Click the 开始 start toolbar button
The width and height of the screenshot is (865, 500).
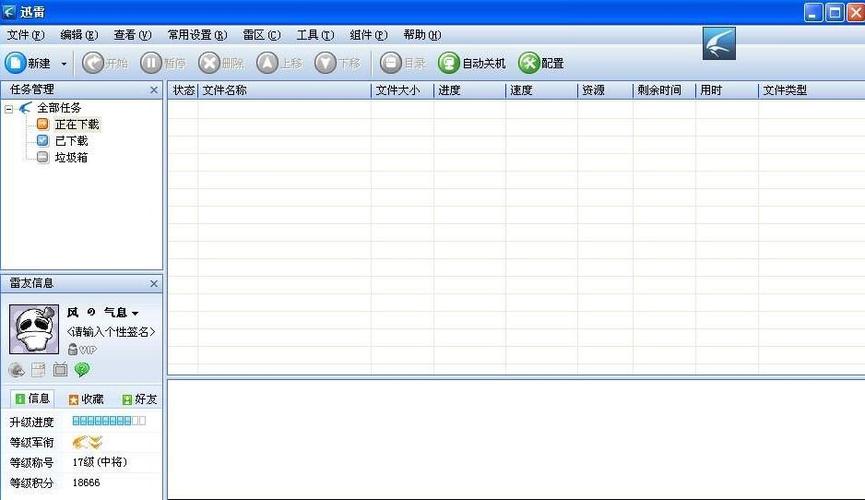click(x=105, y=63)
